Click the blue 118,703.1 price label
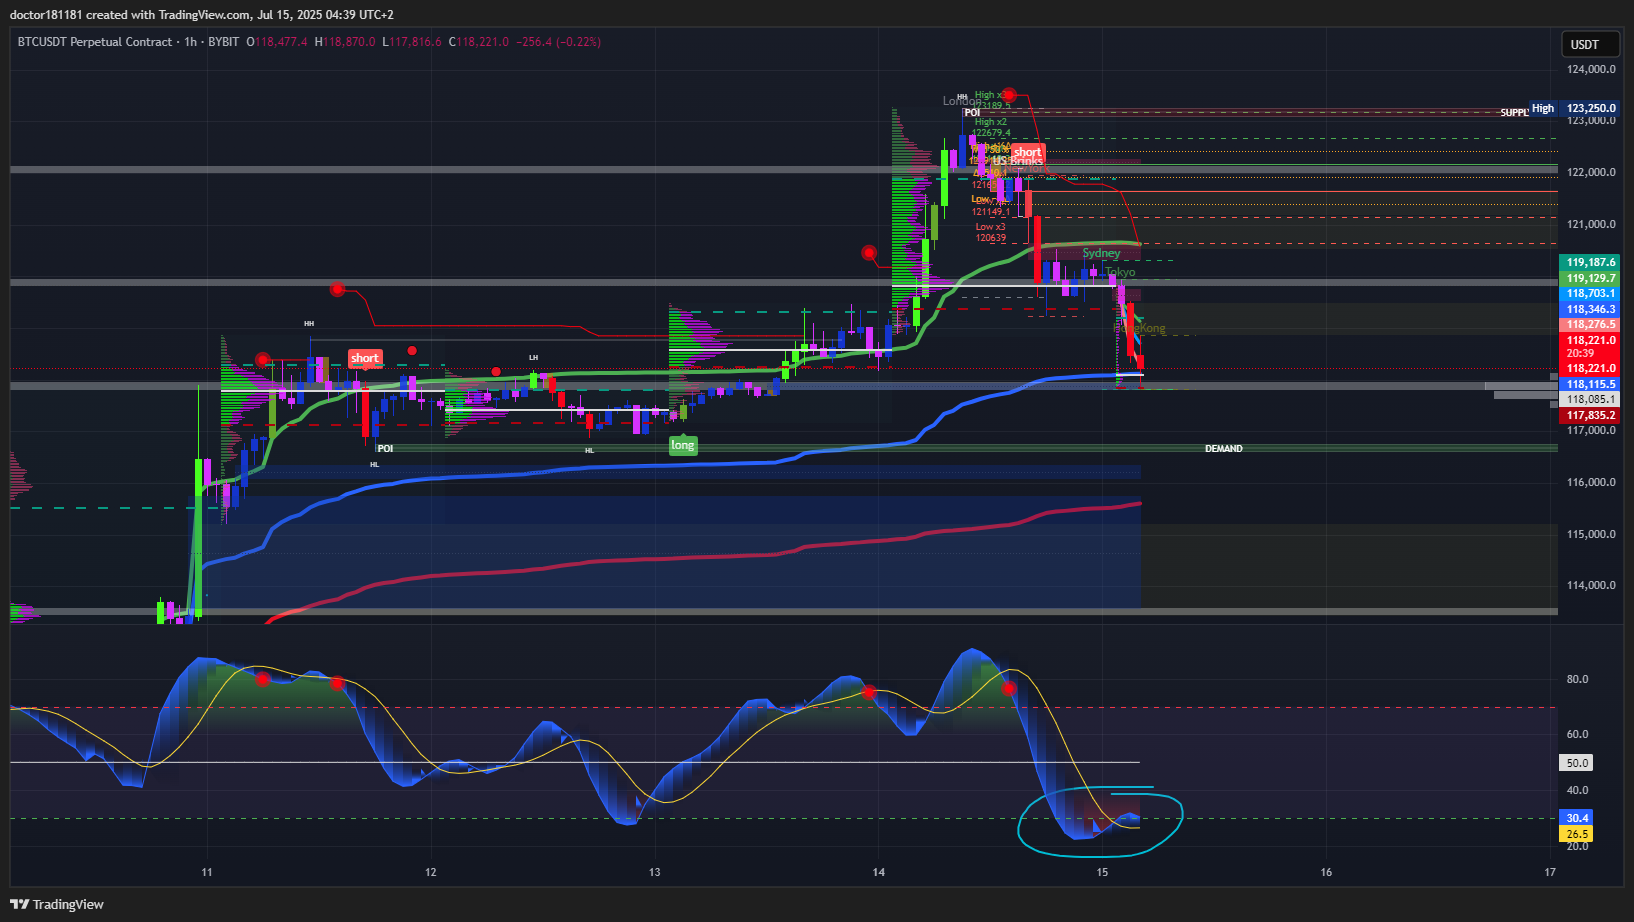This screenshot has height=922, width=1634. click(1590, 294)
